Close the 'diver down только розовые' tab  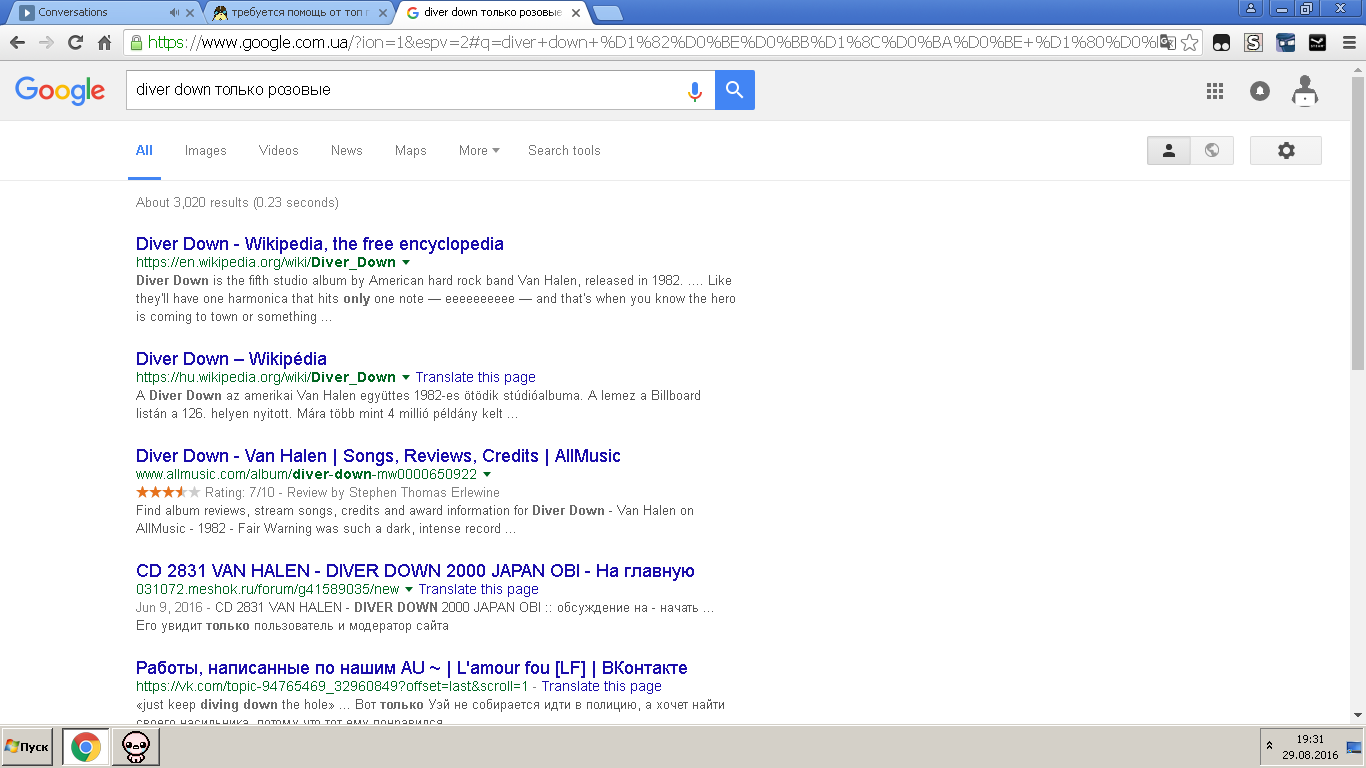click(576, 12)
